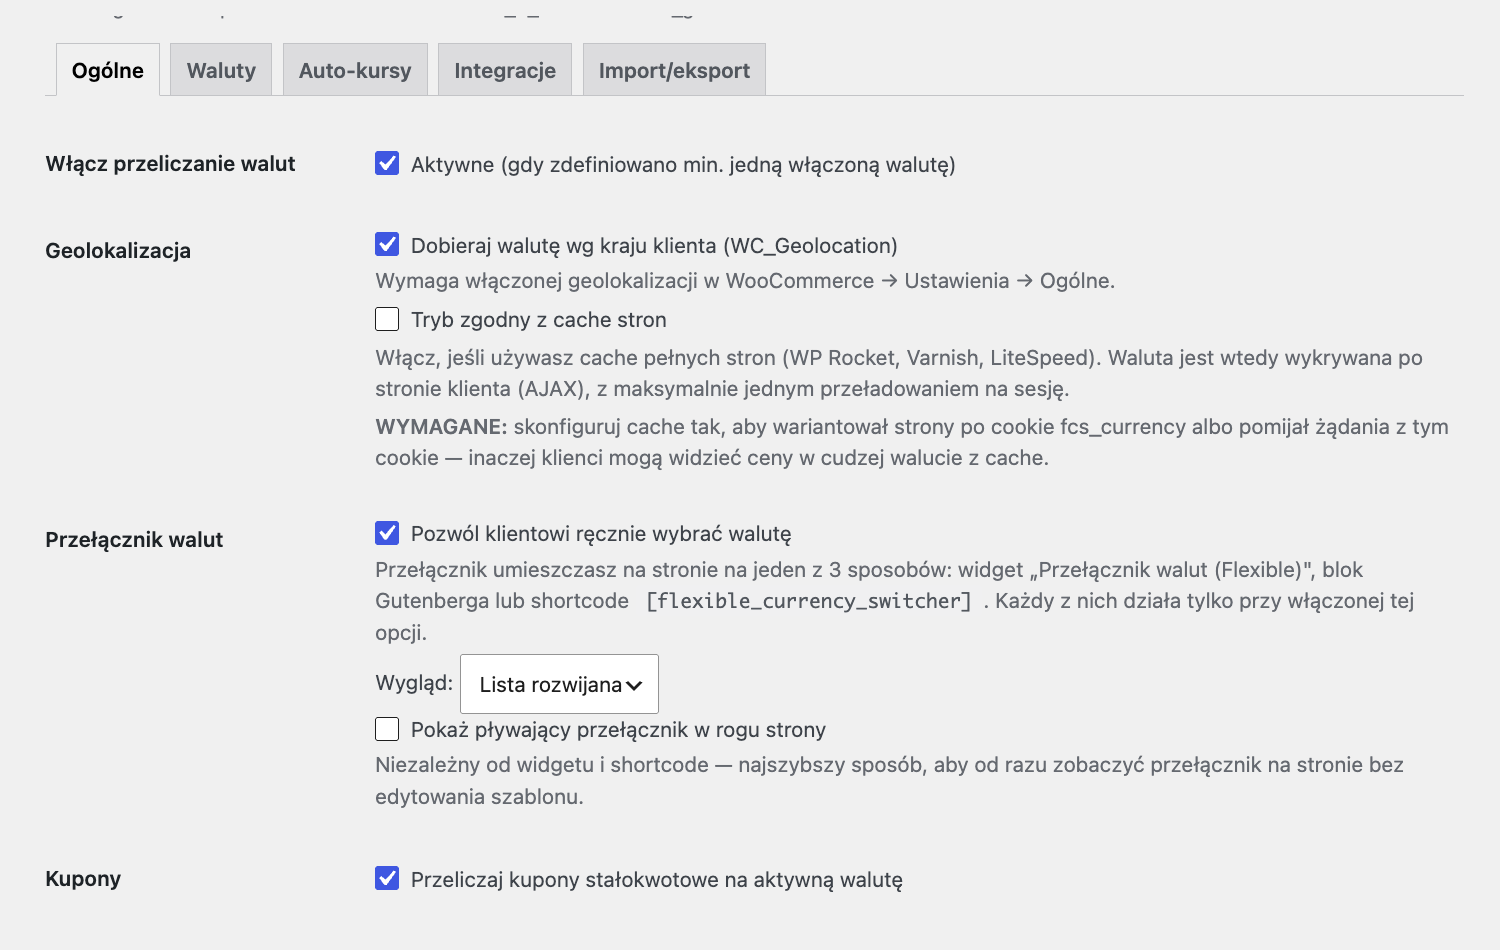Click the [flexible_currency_switcher] shortcode text
1500x950 pixels.
(x=809, y=601)
